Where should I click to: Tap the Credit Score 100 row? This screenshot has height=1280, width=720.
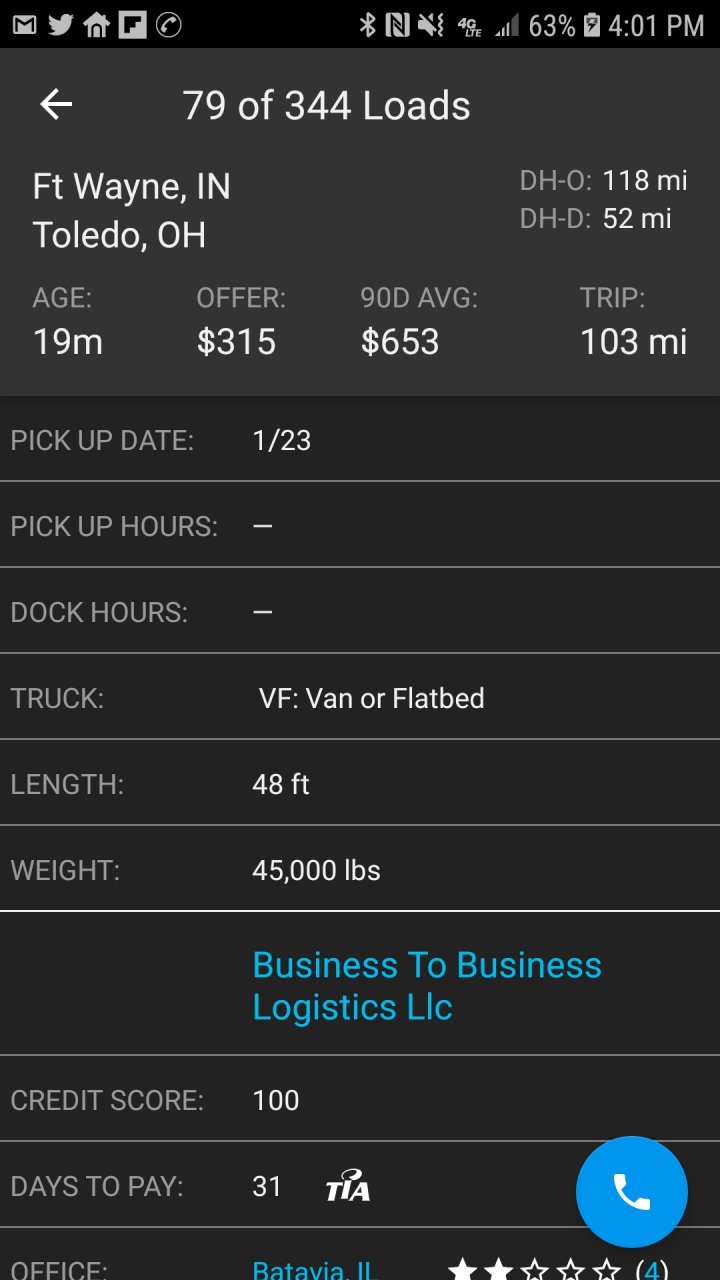pyautogui.click(x=360, y=1099)
